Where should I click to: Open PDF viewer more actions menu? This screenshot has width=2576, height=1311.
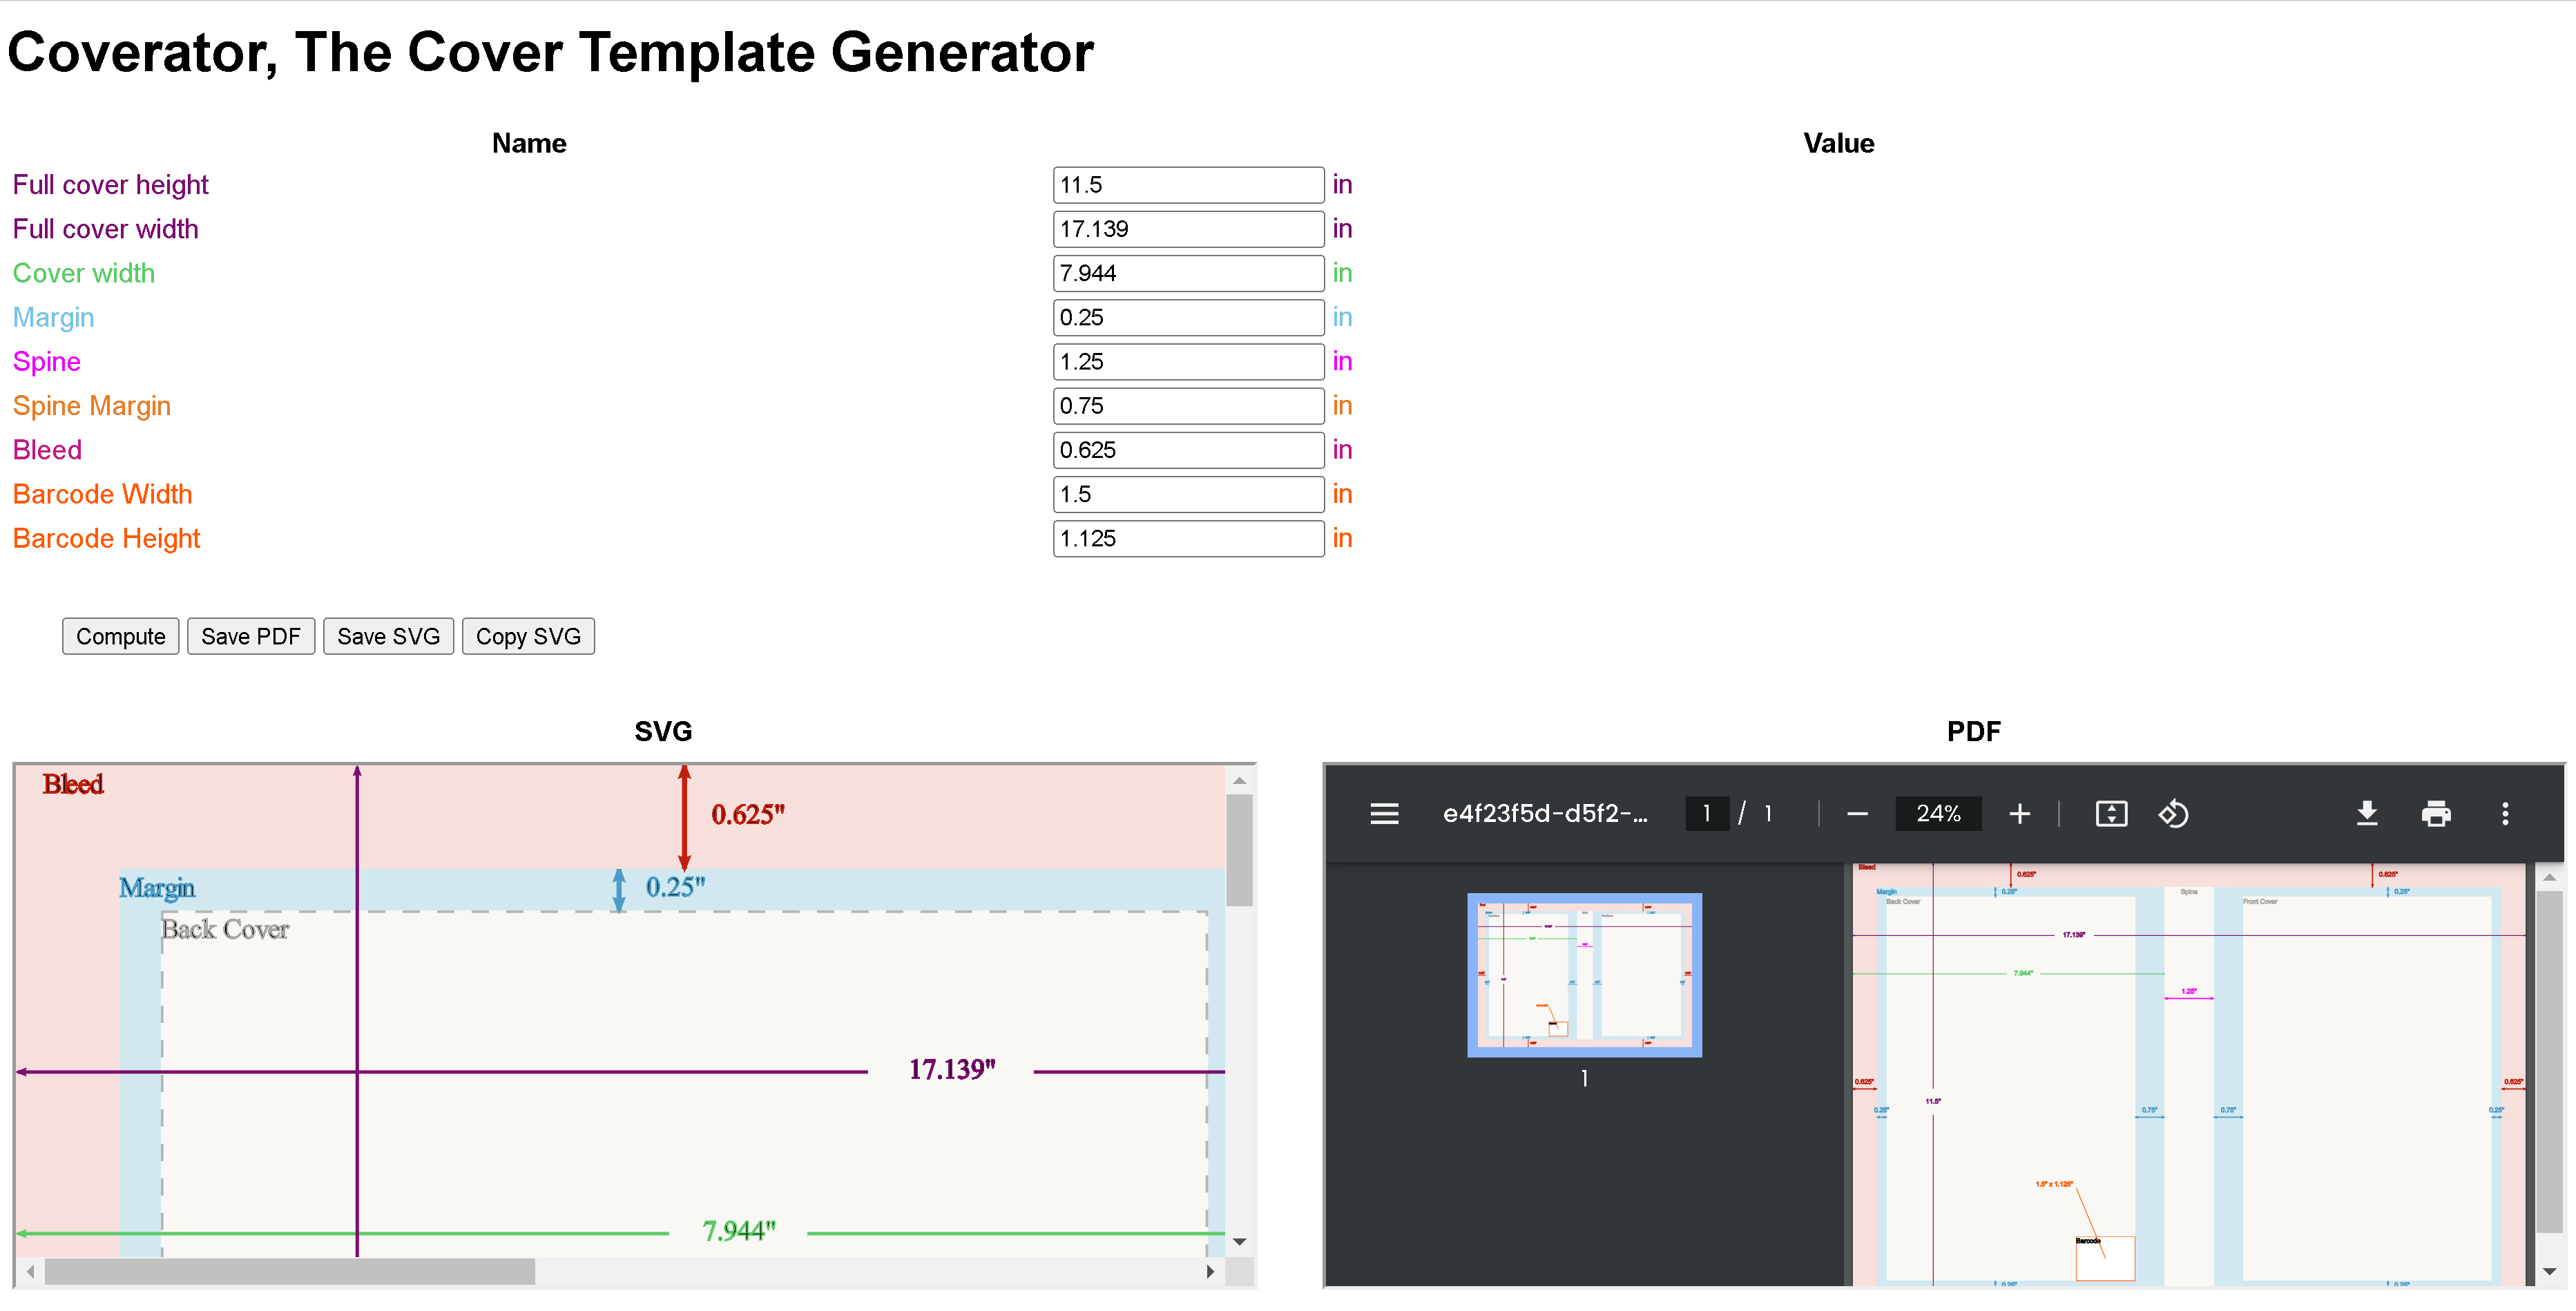coord(2505,814)
